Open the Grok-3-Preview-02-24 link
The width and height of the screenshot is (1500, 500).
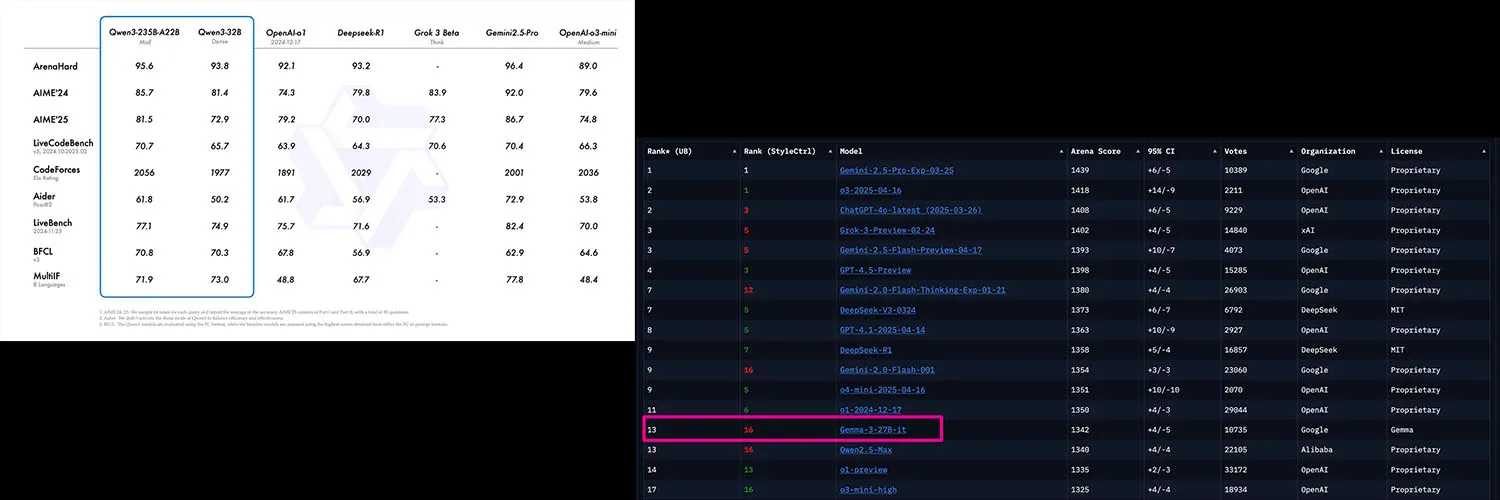click(x=888, y=230)
